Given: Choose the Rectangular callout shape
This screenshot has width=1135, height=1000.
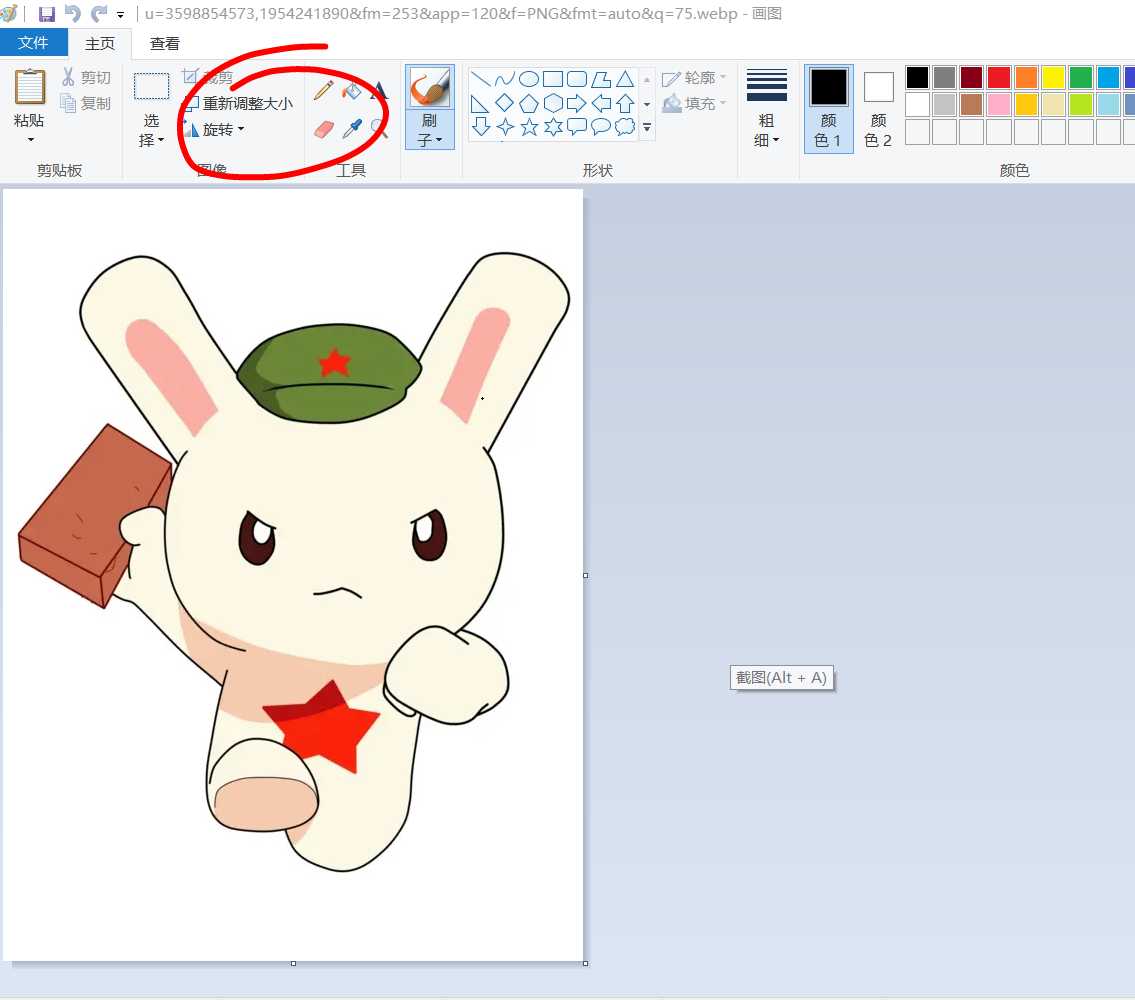Looking at the screenshot, I should 577,127.
